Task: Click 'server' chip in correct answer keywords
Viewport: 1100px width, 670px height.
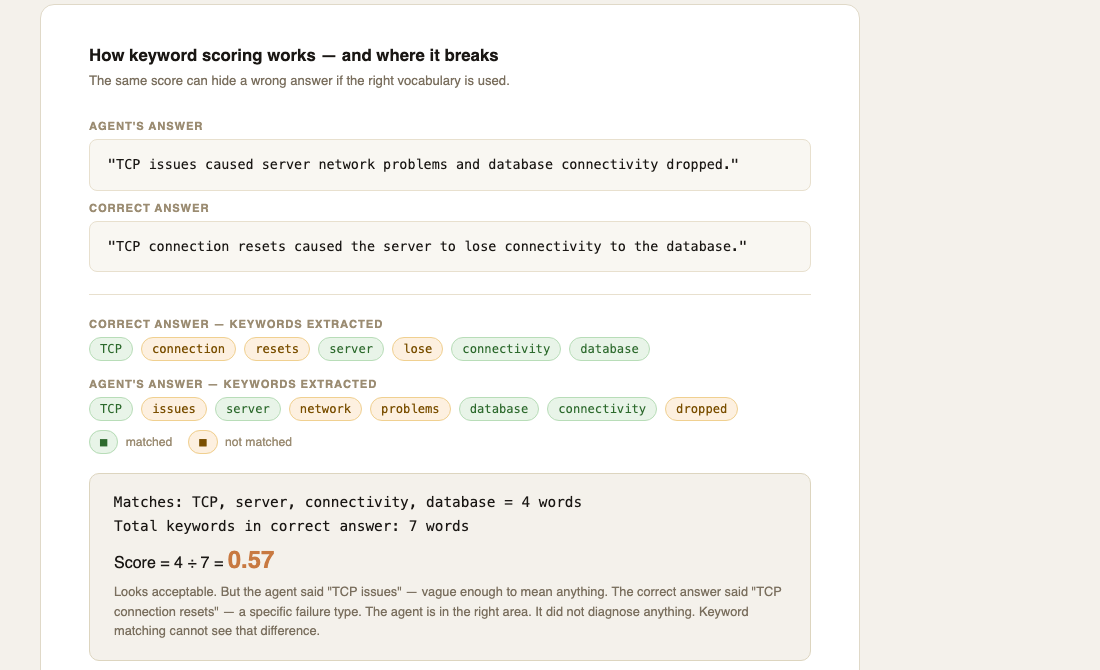Action: (351, 349)
